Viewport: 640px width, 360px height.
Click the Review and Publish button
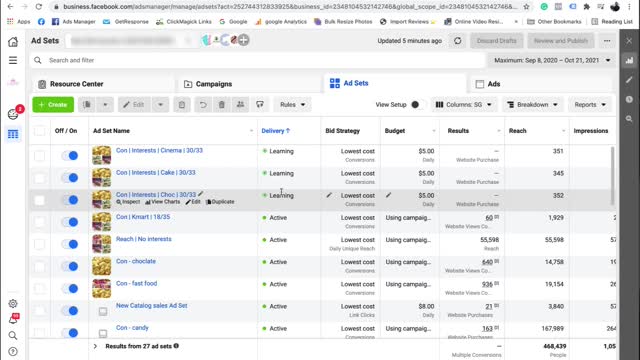tap(561, 41)
